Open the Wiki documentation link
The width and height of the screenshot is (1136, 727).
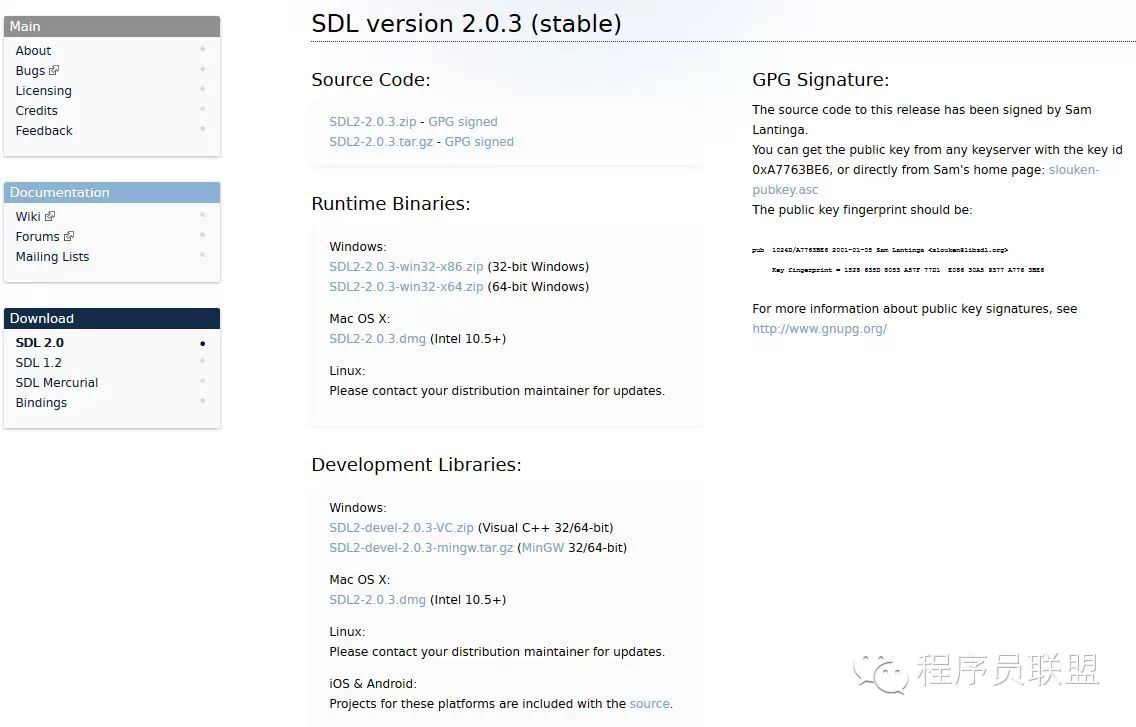(28, 217)
